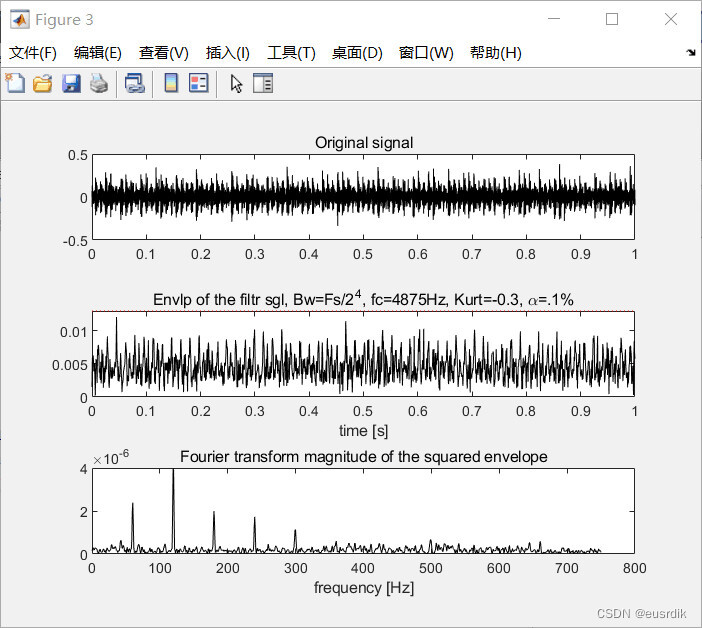Screen dimensions: 702x628
Task: Click the 'Figure 3' window title text
Action: [64, 20]
